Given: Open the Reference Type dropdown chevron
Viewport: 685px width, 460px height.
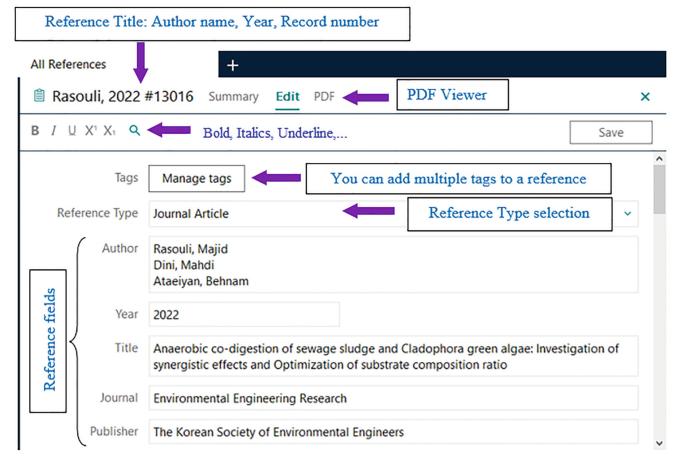Looking at the screenshot, I should (628, 213).
